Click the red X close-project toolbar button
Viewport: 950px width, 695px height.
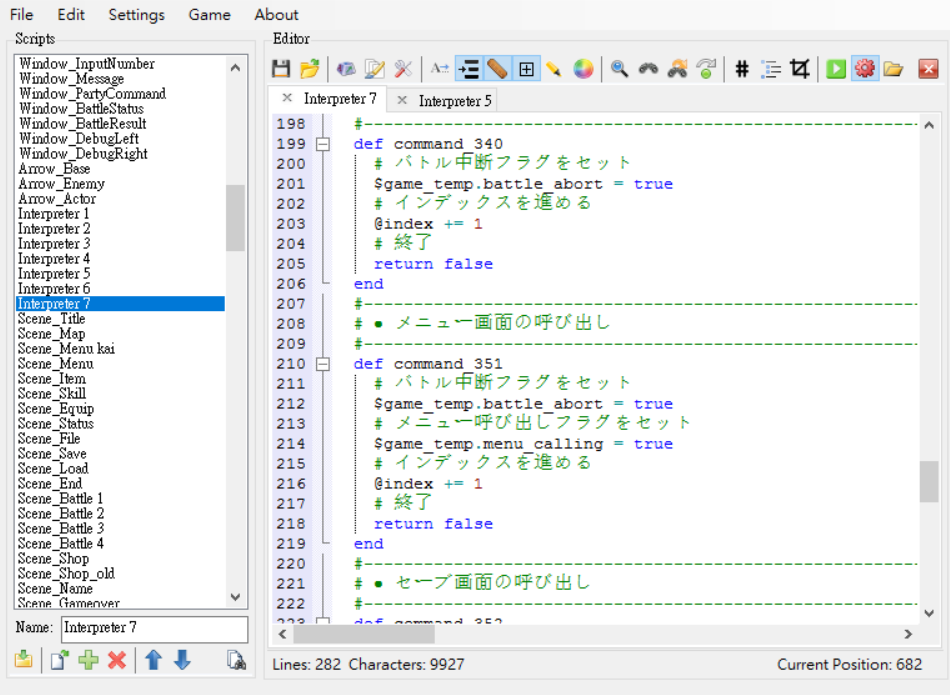coord(928,69)
